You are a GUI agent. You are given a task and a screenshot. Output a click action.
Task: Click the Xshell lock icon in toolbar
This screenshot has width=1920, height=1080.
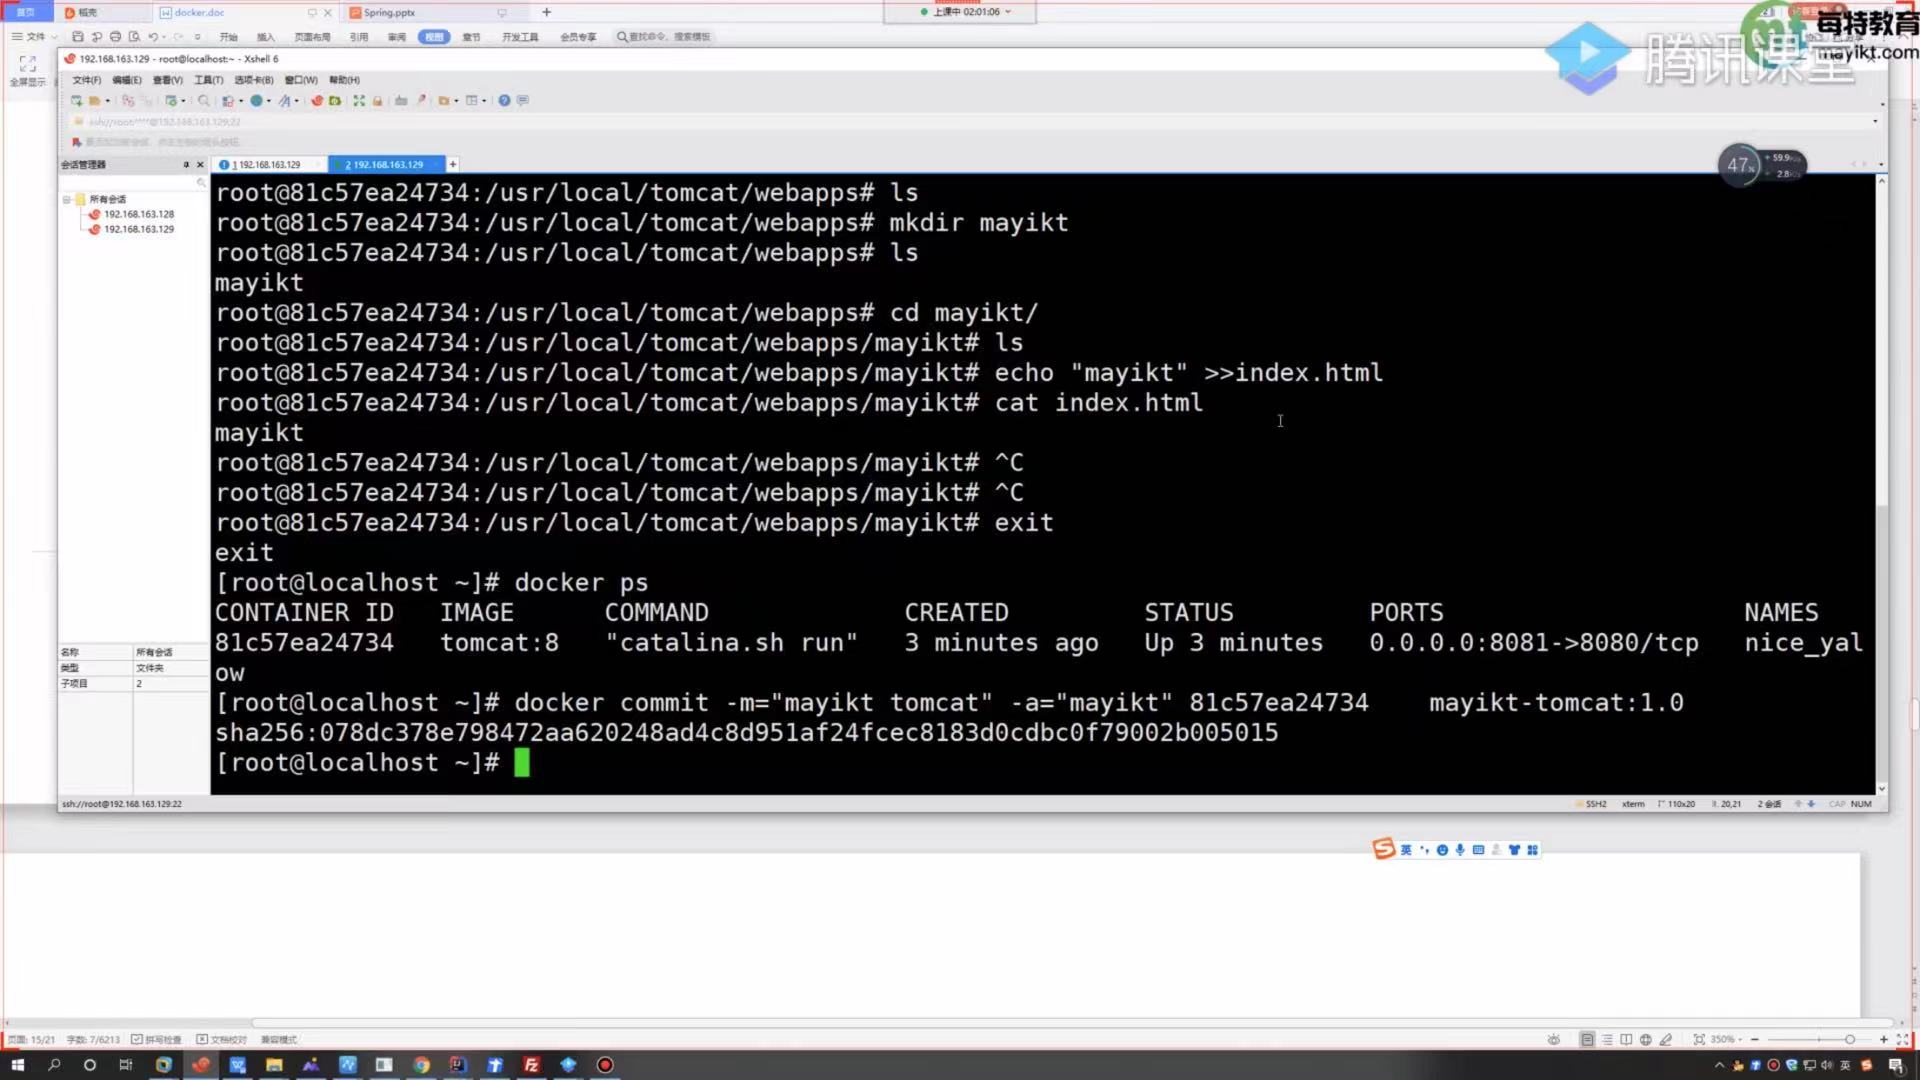click(377, 101)
